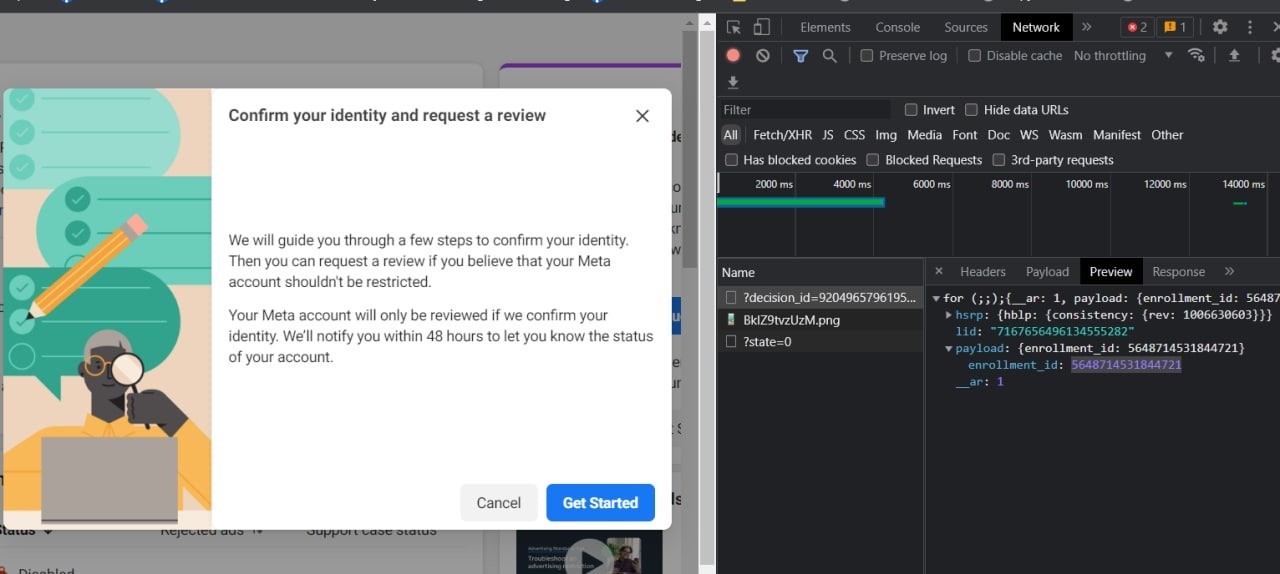Switch to the Sources panel
The image size is (1280, 574).
[966, 27]
